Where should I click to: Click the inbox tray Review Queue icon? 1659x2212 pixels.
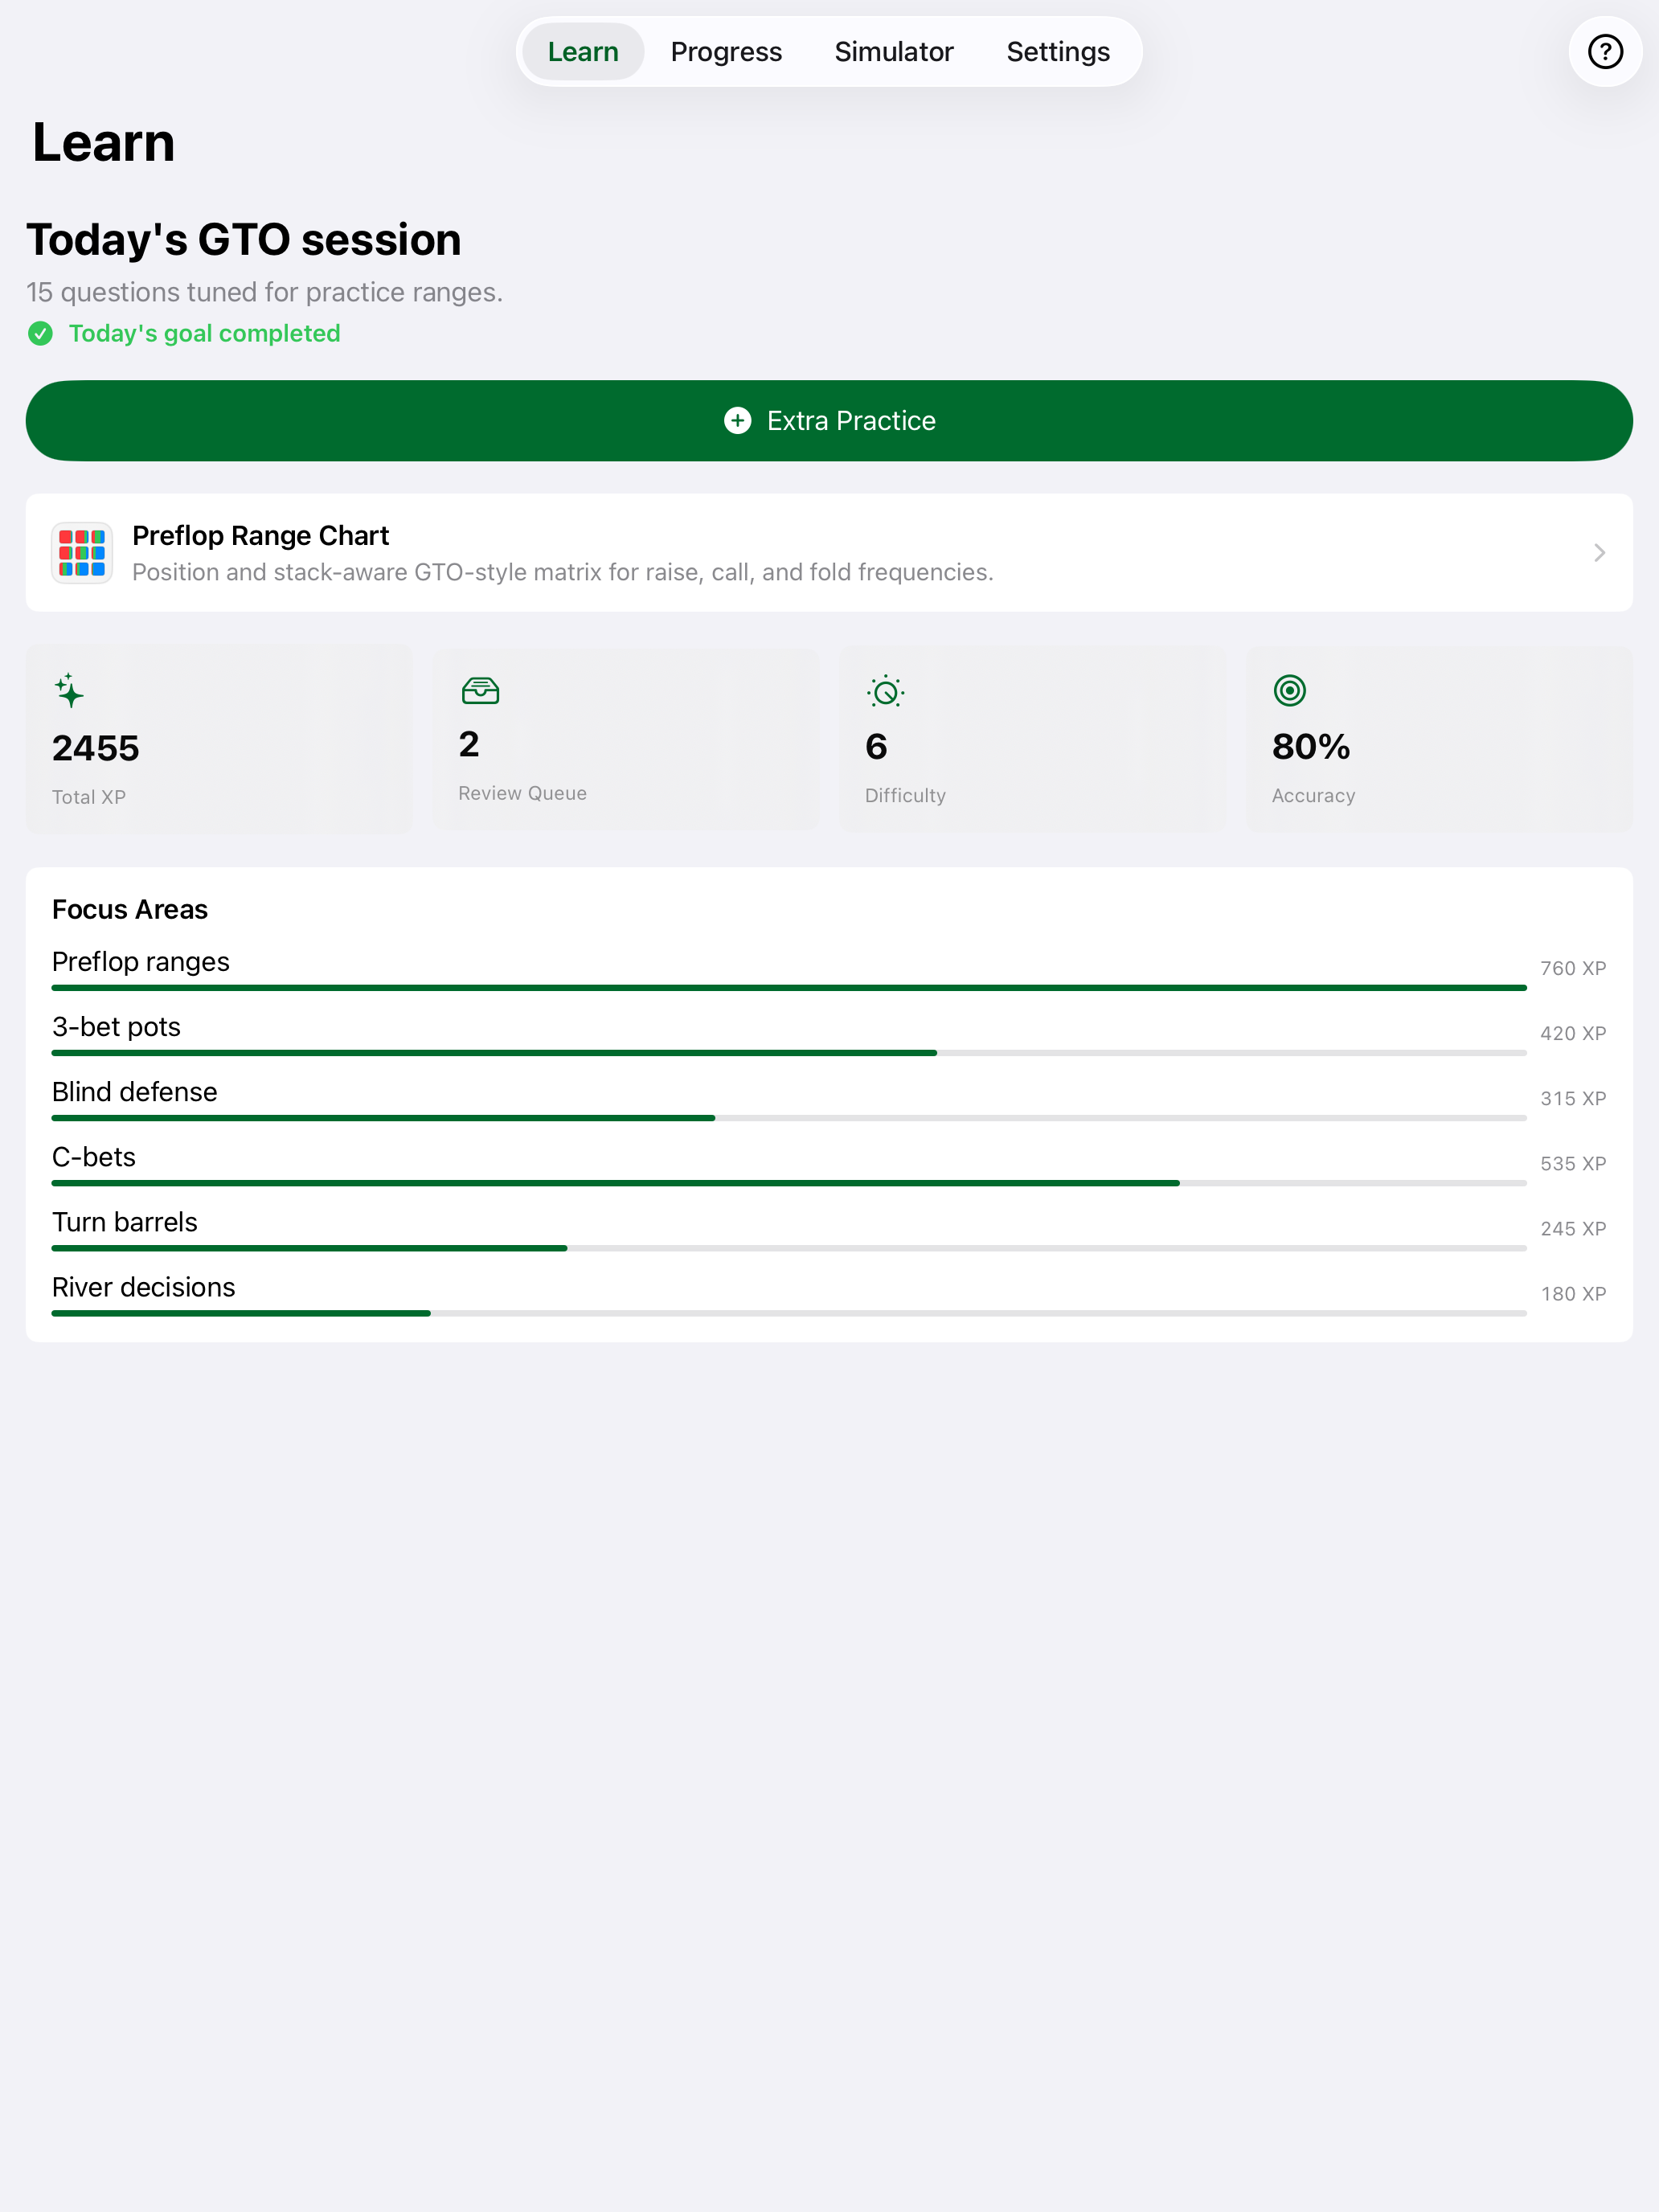coord(480,690)
